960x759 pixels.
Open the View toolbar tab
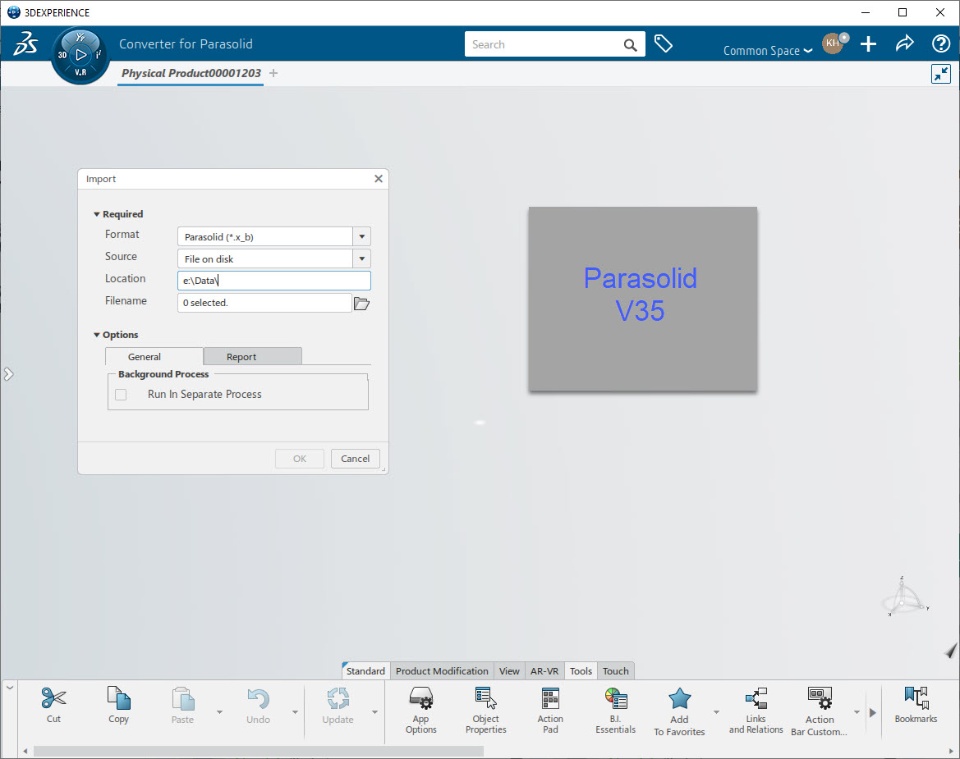(x=509, y=671)
